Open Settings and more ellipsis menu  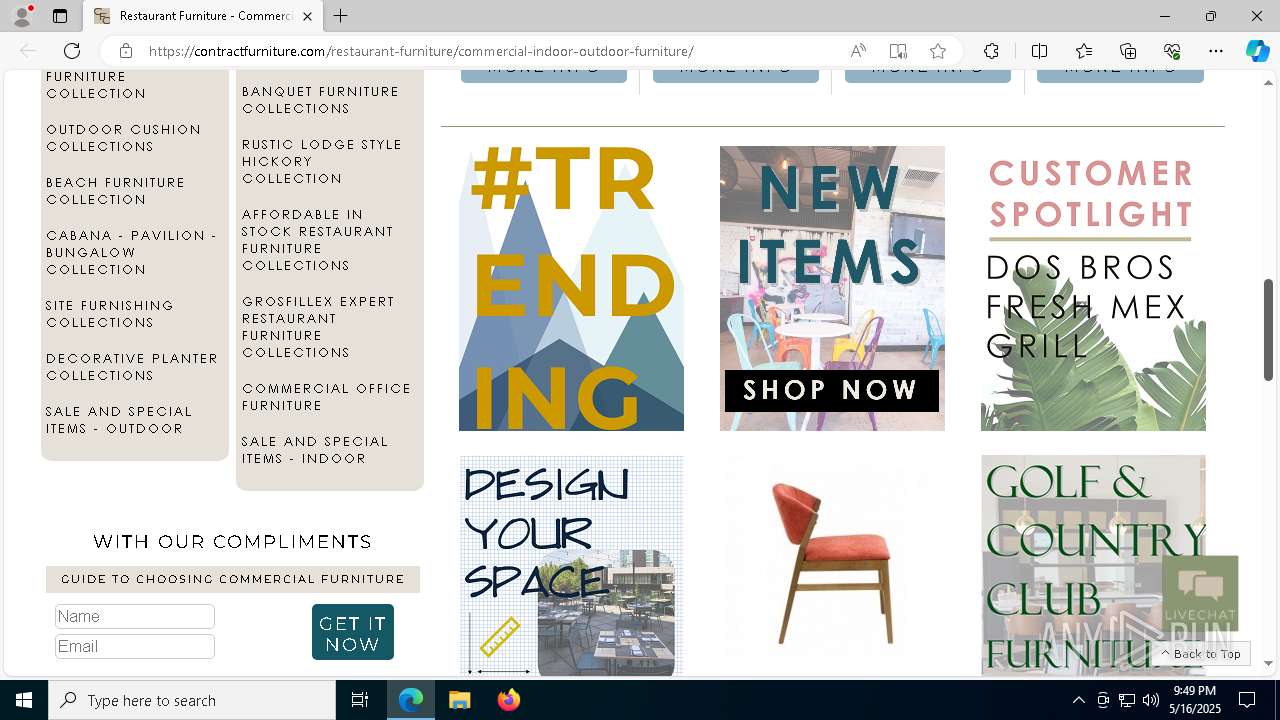(1216, 51)
